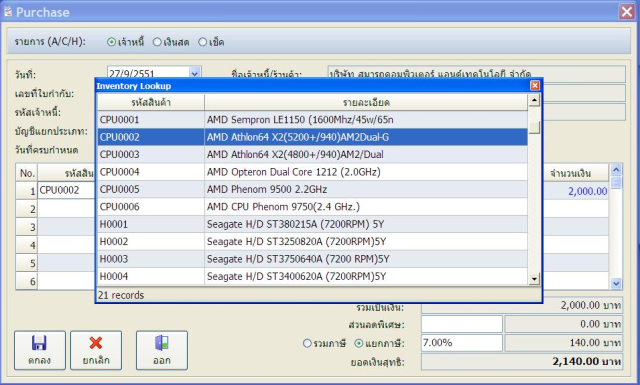
Task: Click AMD Sempron LE1150 description
Action: 300,120
